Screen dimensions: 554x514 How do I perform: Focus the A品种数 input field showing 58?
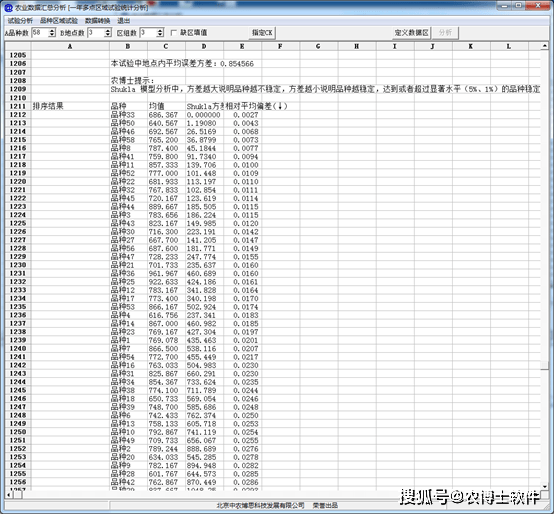(x=40, y=33)
